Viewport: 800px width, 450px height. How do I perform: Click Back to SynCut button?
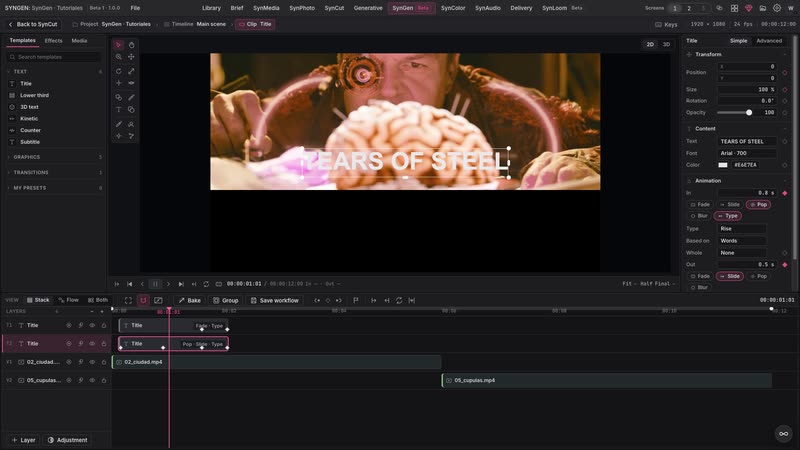pos(33,24)
